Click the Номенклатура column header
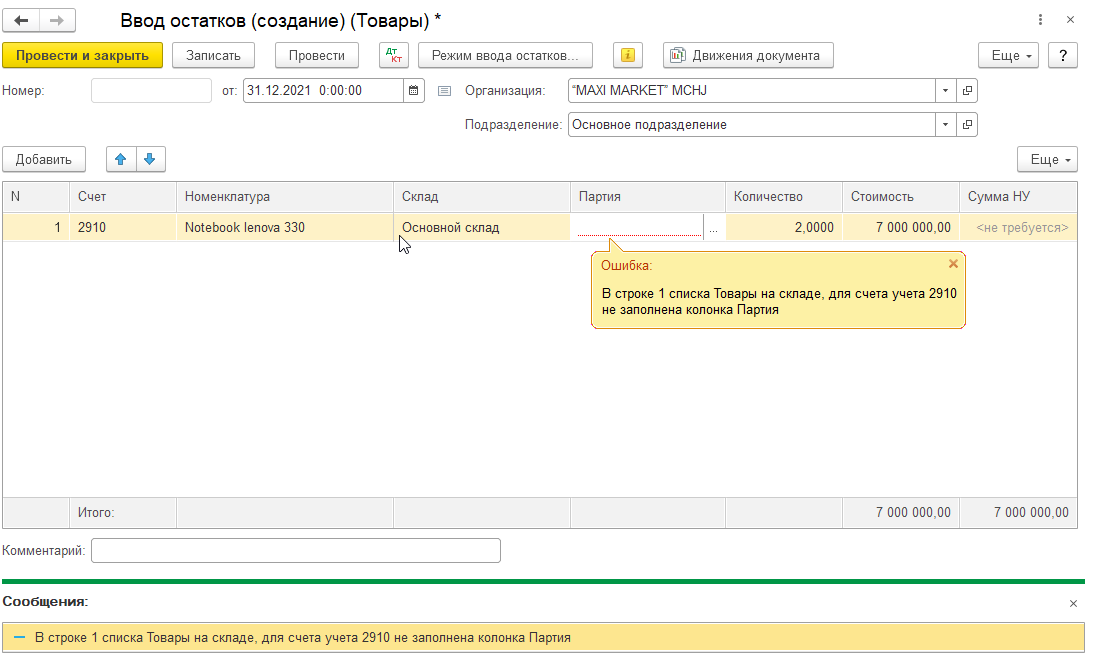Image resolution: width=1095 pixels, height=665 pixels. 285,197
